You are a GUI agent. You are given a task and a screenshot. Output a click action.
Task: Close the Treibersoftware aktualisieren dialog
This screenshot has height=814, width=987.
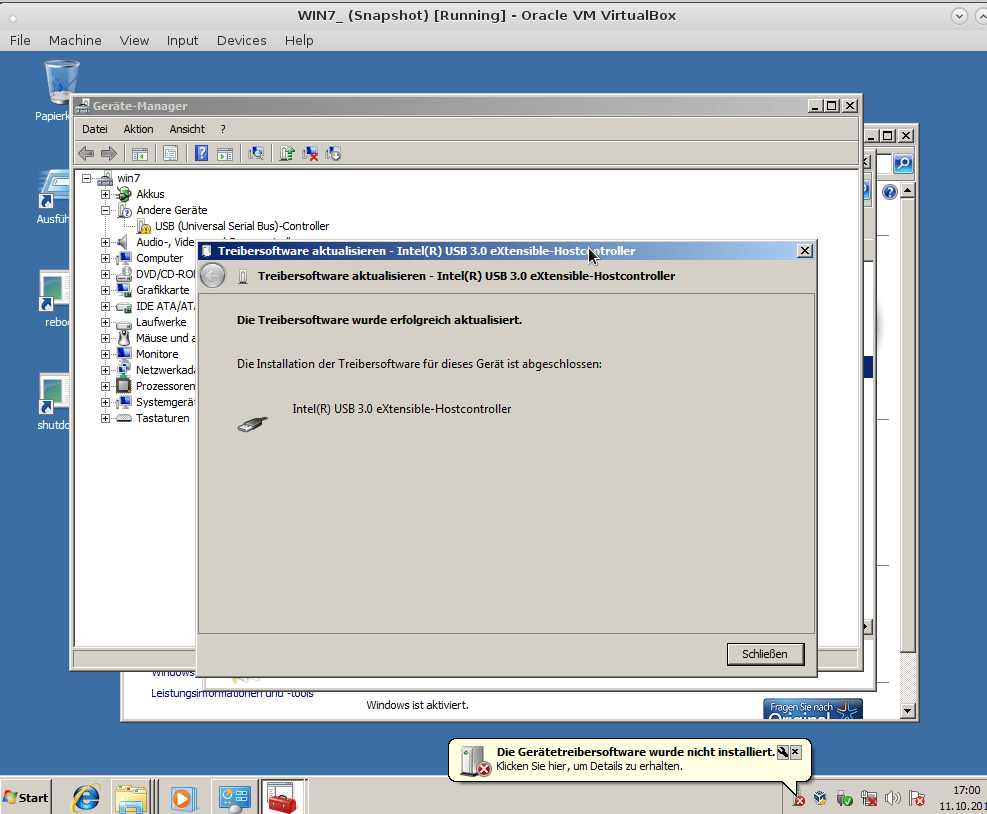[x=804, y=251]
